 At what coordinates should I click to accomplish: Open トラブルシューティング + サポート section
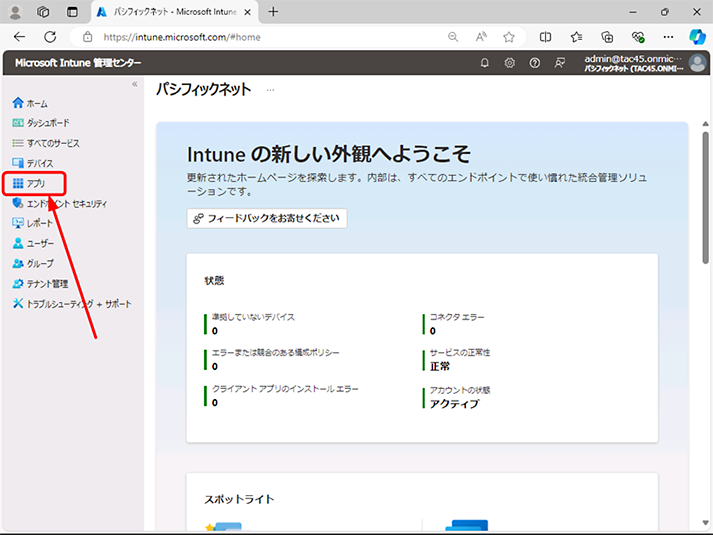pyautogui.click(x=72, y=304)
